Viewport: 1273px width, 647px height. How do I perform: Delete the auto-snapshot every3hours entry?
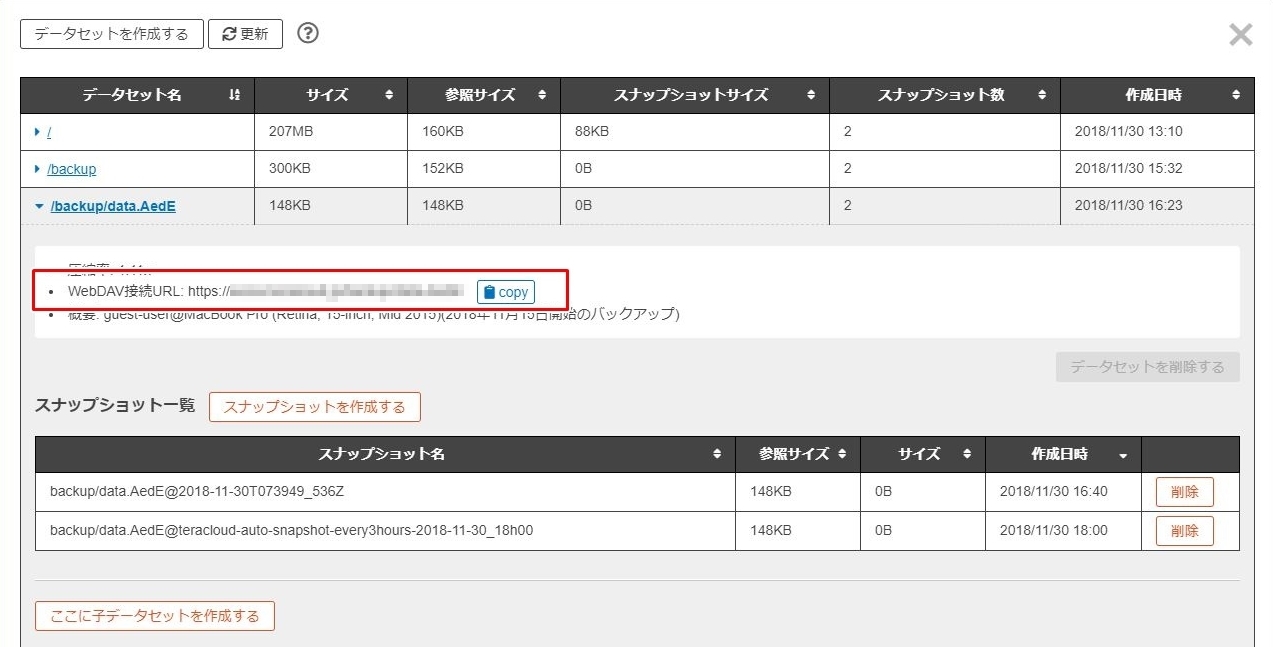click(1184, 531)
